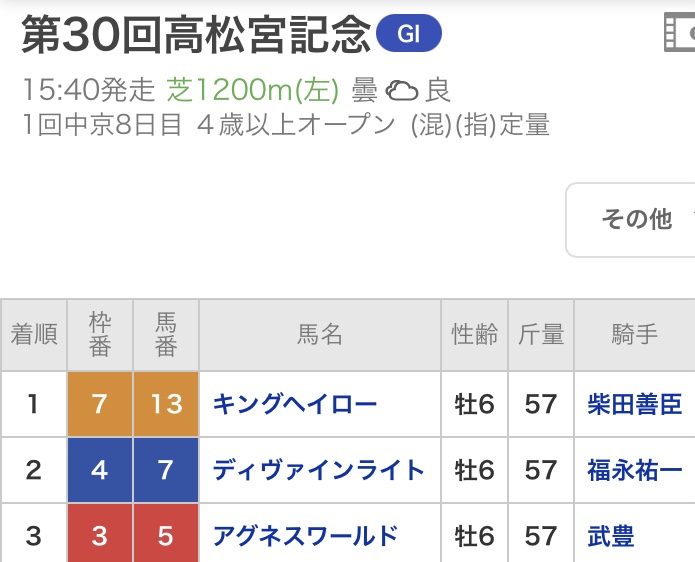This screenshot has width=695, height=562.
Task: Open jockey 柴田善臣 profile
Action: (x=634, y=404)
